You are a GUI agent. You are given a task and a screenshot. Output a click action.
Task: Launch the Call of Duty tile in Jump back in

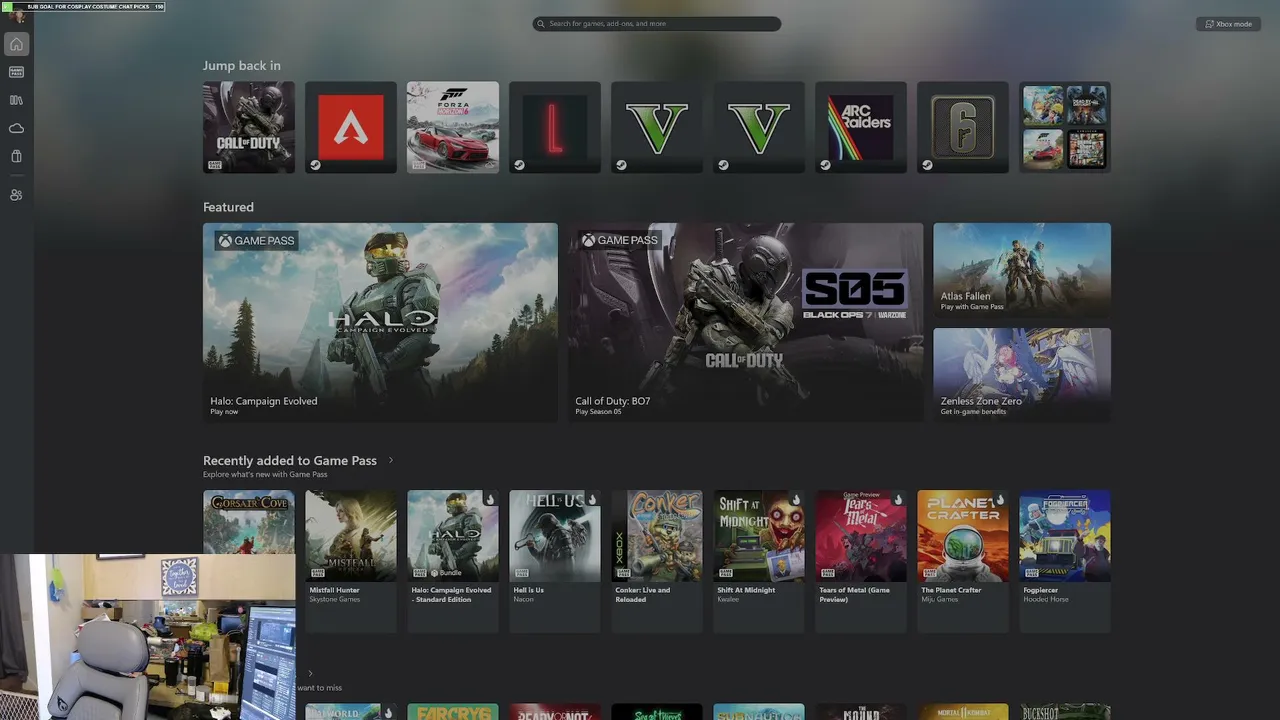pyautogui.click(x=249, y=127)
